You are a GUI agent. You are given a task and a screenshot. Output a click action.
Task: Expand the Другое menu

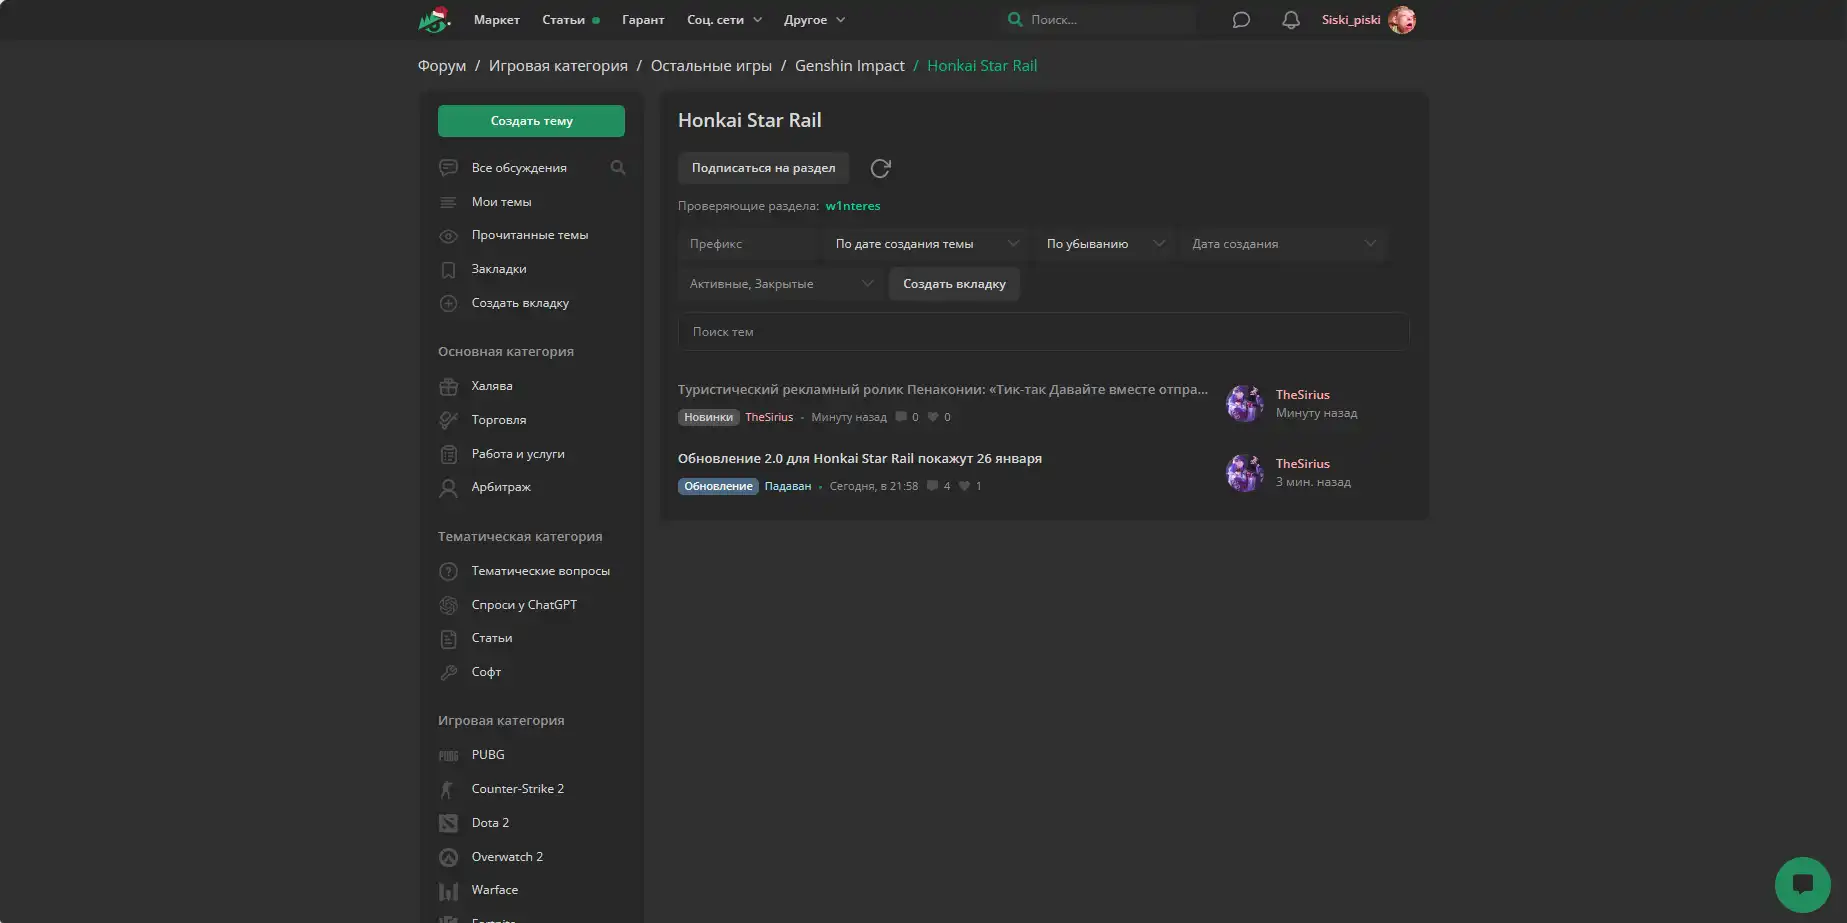pos(815,20)
